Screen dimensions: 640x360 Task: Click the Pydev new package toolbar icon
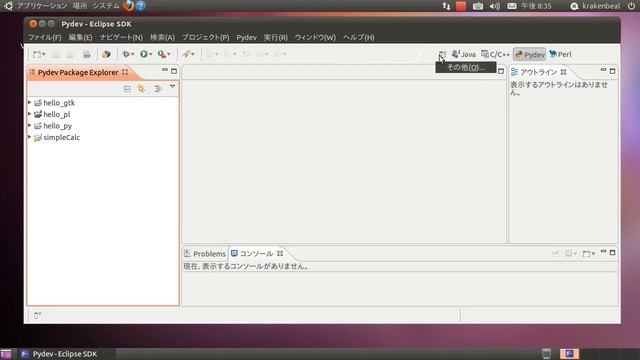tap(106, 54)
